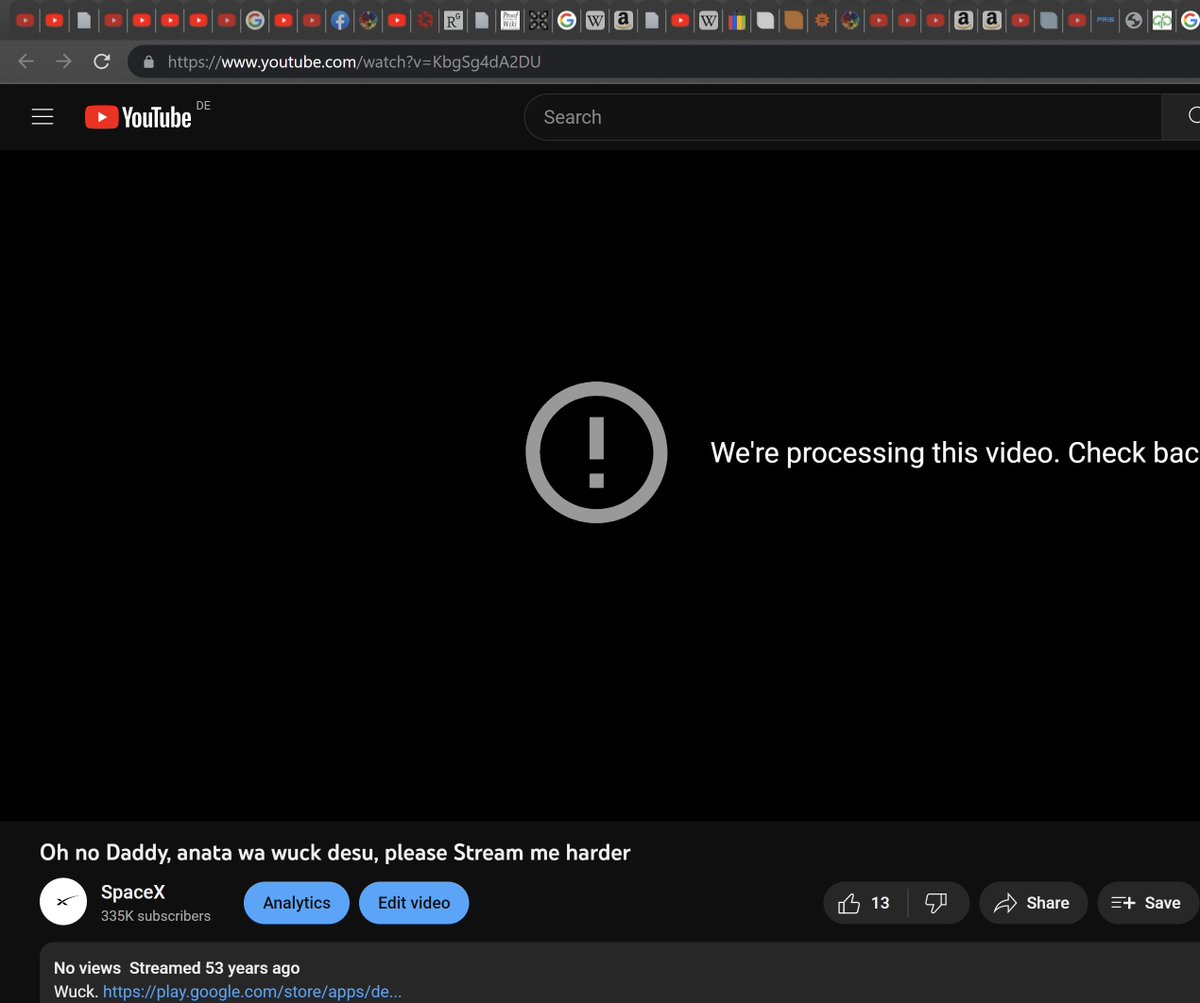The width and height of the screenshot is (1200, 1003).
Task: Switch to the orange sun icon tab
Action: point(822,19)
